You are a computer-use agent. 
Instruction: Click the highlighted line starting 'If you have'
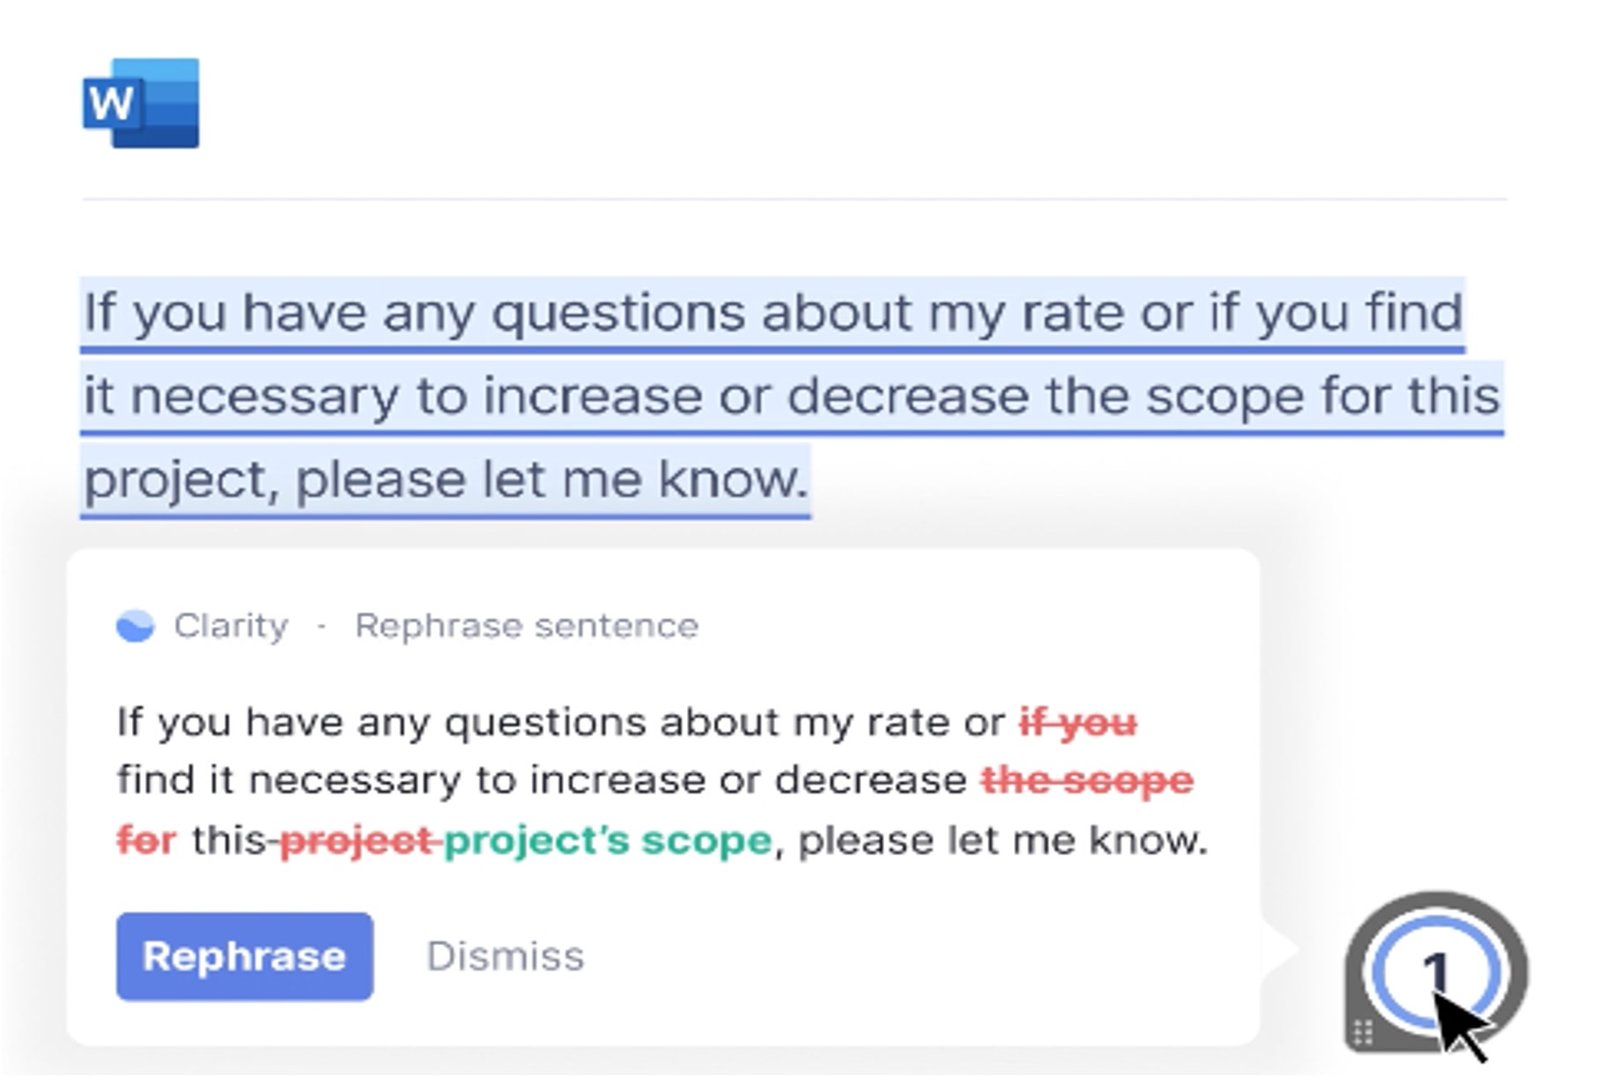click(773, 314)
